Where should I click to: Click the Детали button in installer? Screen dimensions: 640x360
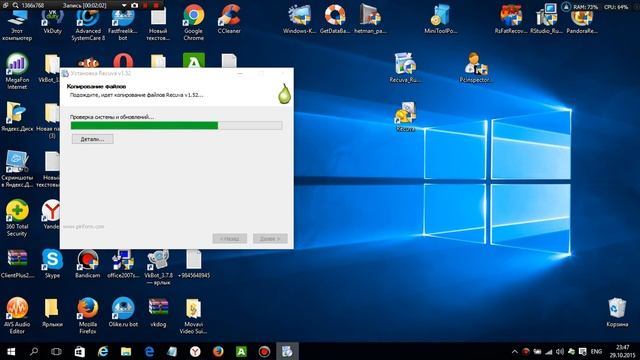tap(93, 139)
